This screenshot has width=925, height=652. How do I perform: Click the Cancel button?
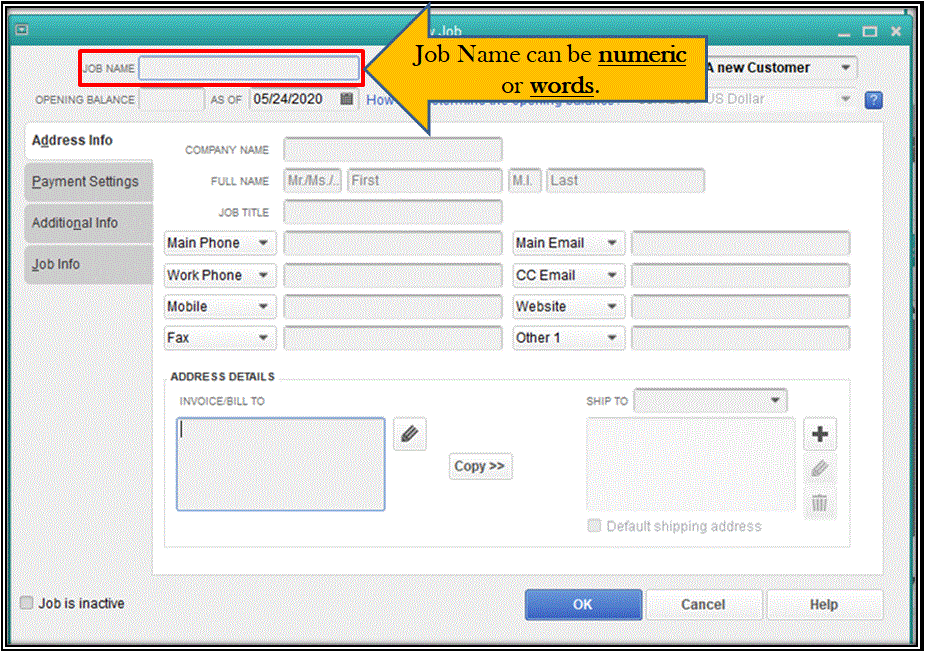[703, 604]
